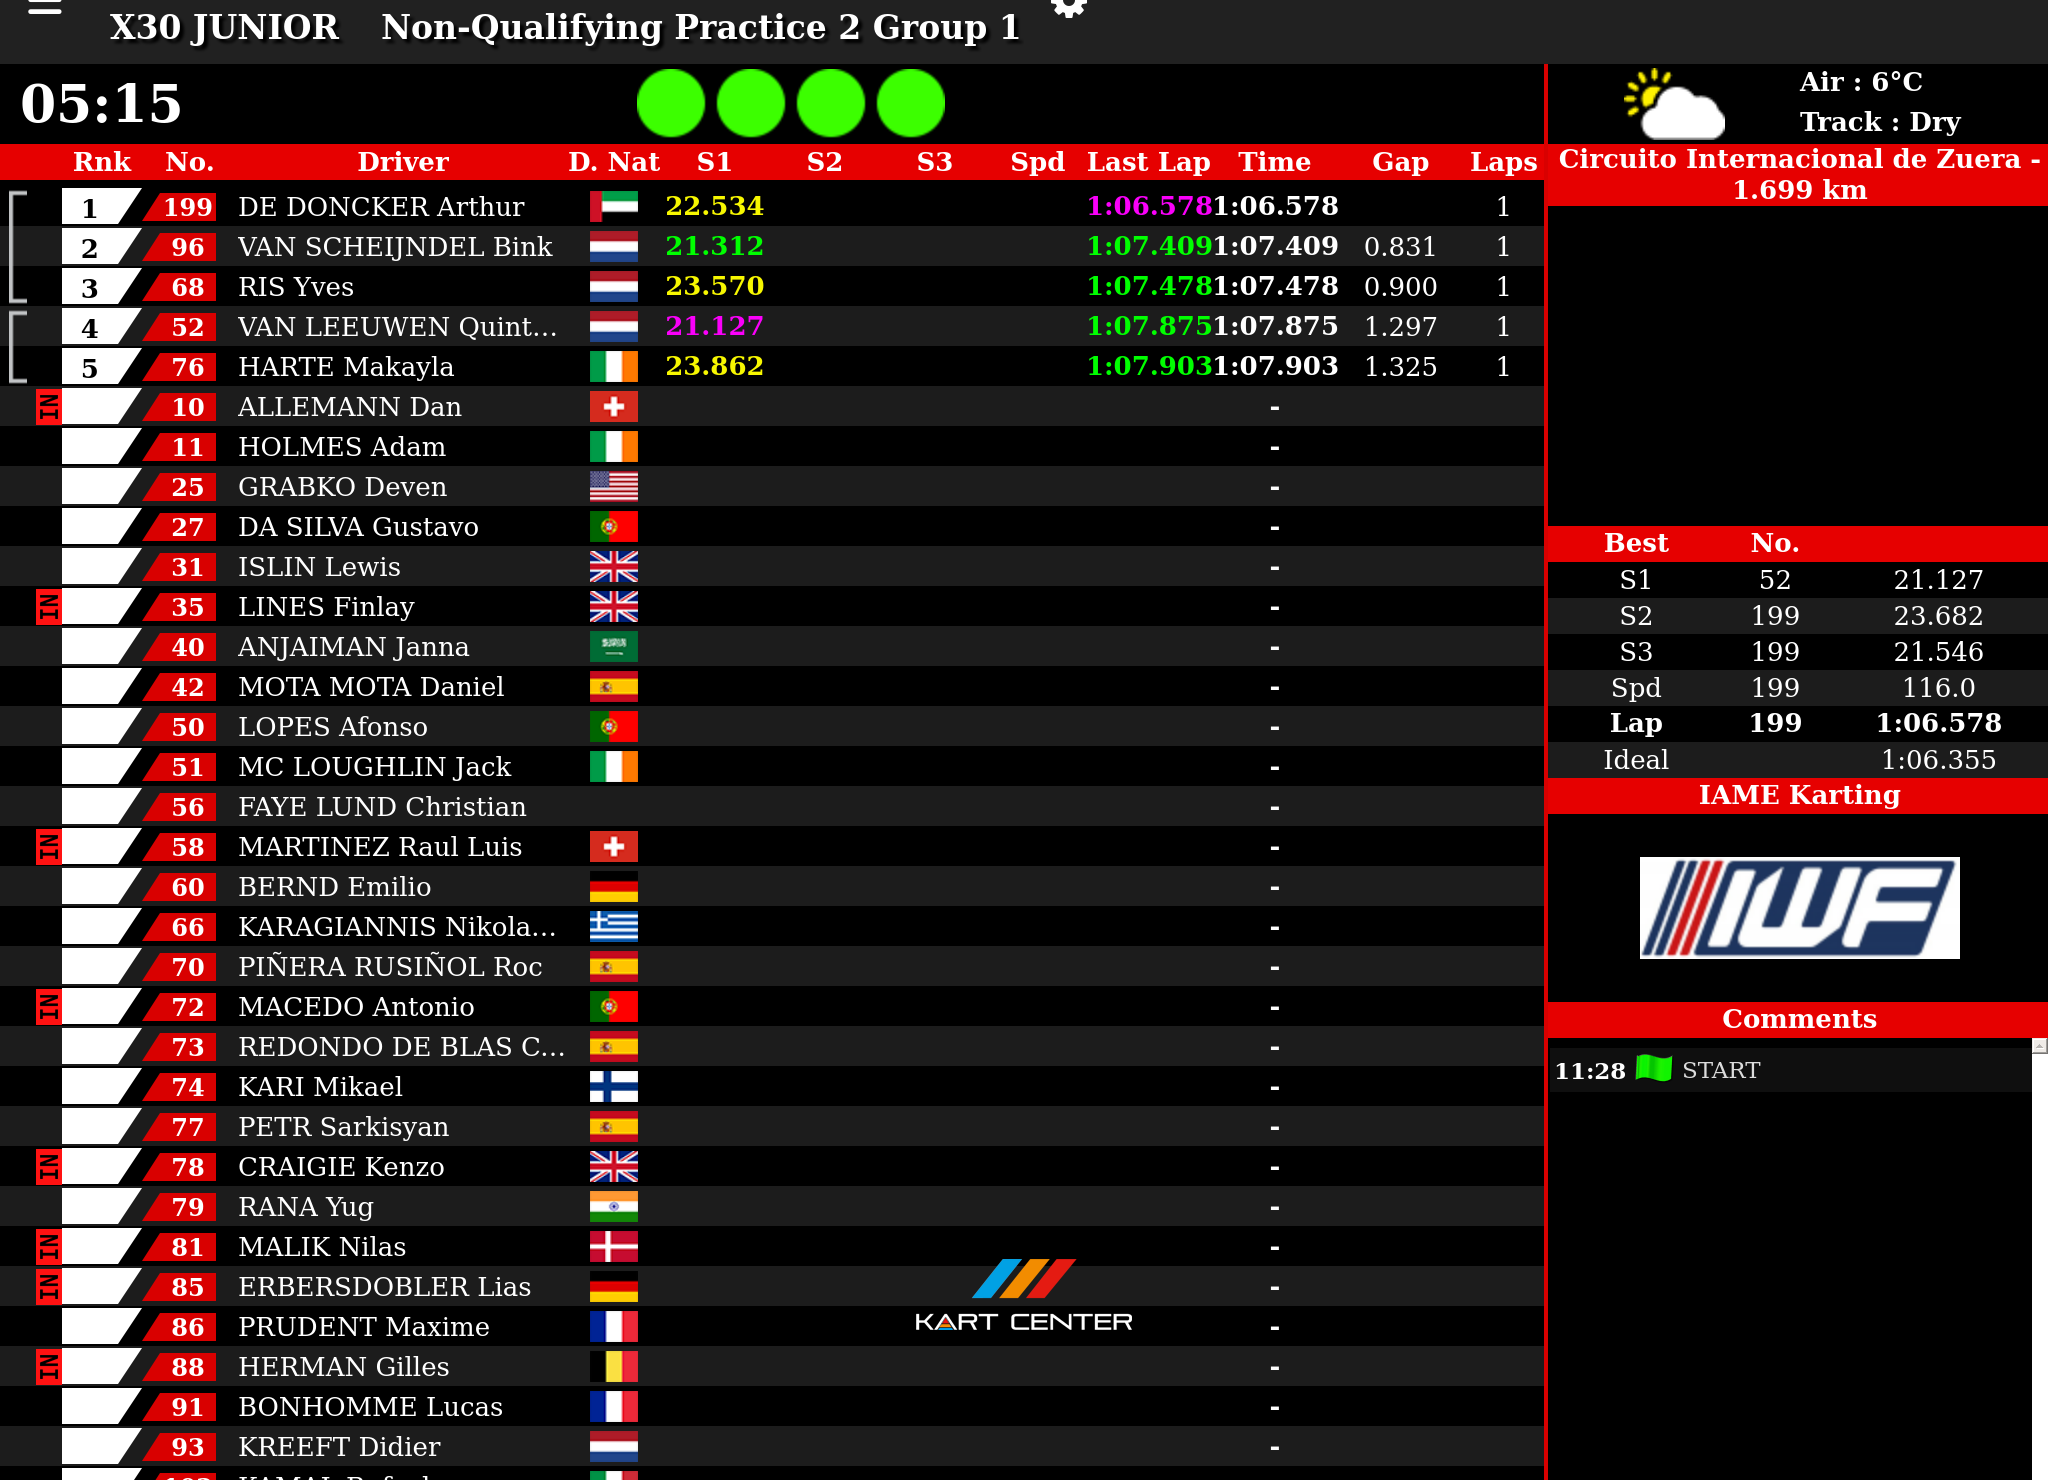Click kart number 199 badge
Viewport: 2048px width, 1480px height.
(186, 207)
